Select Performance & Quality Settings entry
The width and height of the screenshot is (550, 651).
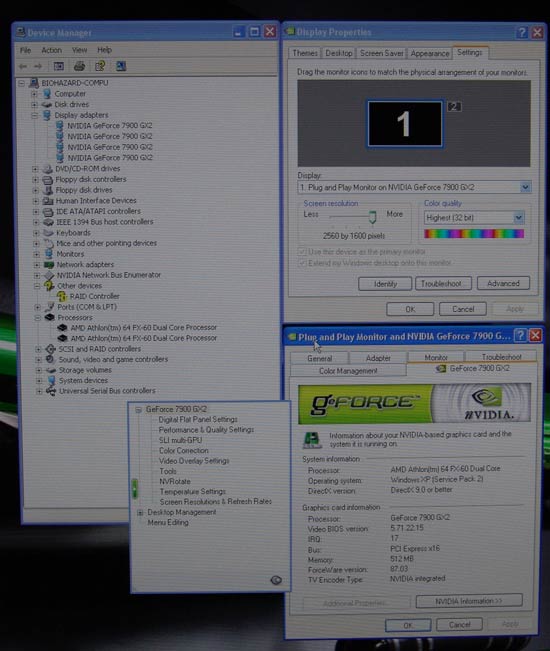click(x=206, y=430)
